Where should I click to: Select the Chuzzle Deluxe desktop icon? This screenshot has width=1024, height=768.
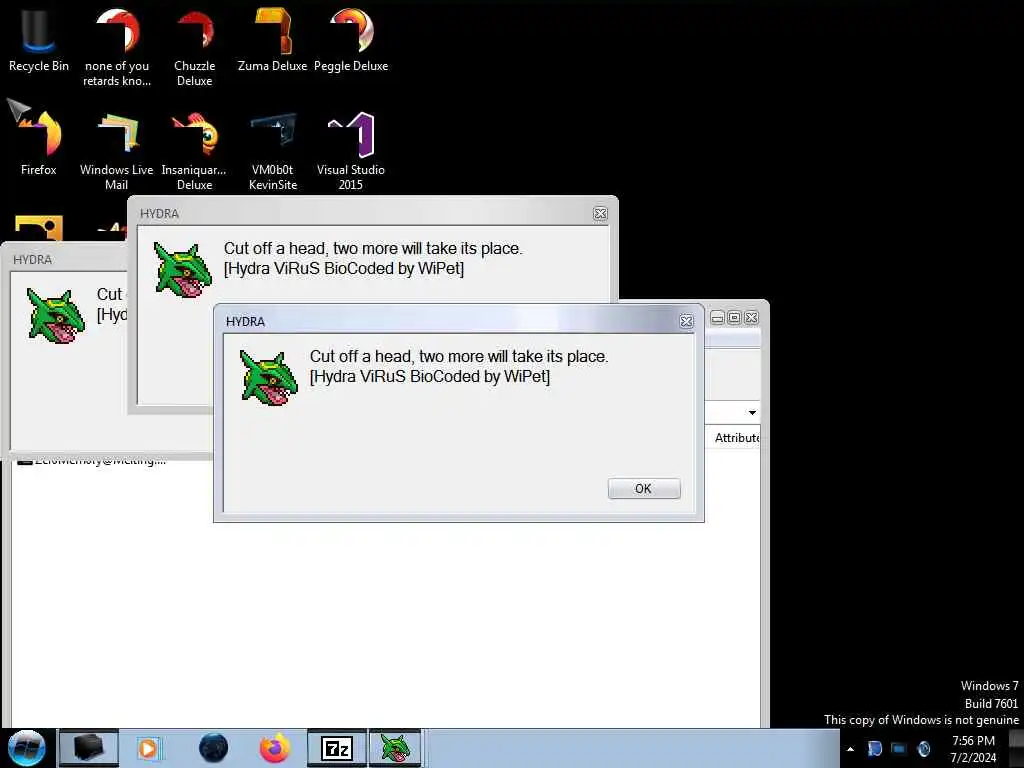pos(195,47)
